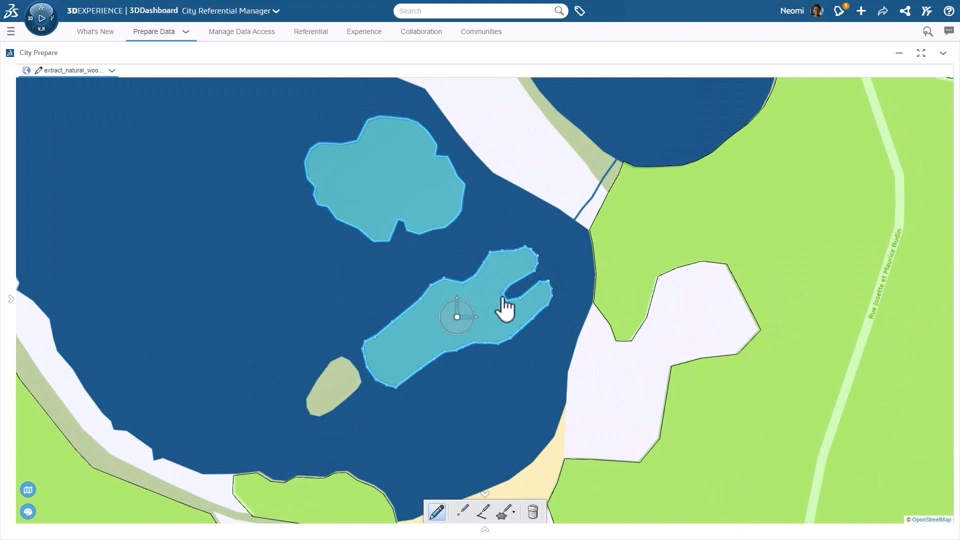
Task: Select the extract_natural_woo... dataset tab
Action: click(x=69, y=70)
